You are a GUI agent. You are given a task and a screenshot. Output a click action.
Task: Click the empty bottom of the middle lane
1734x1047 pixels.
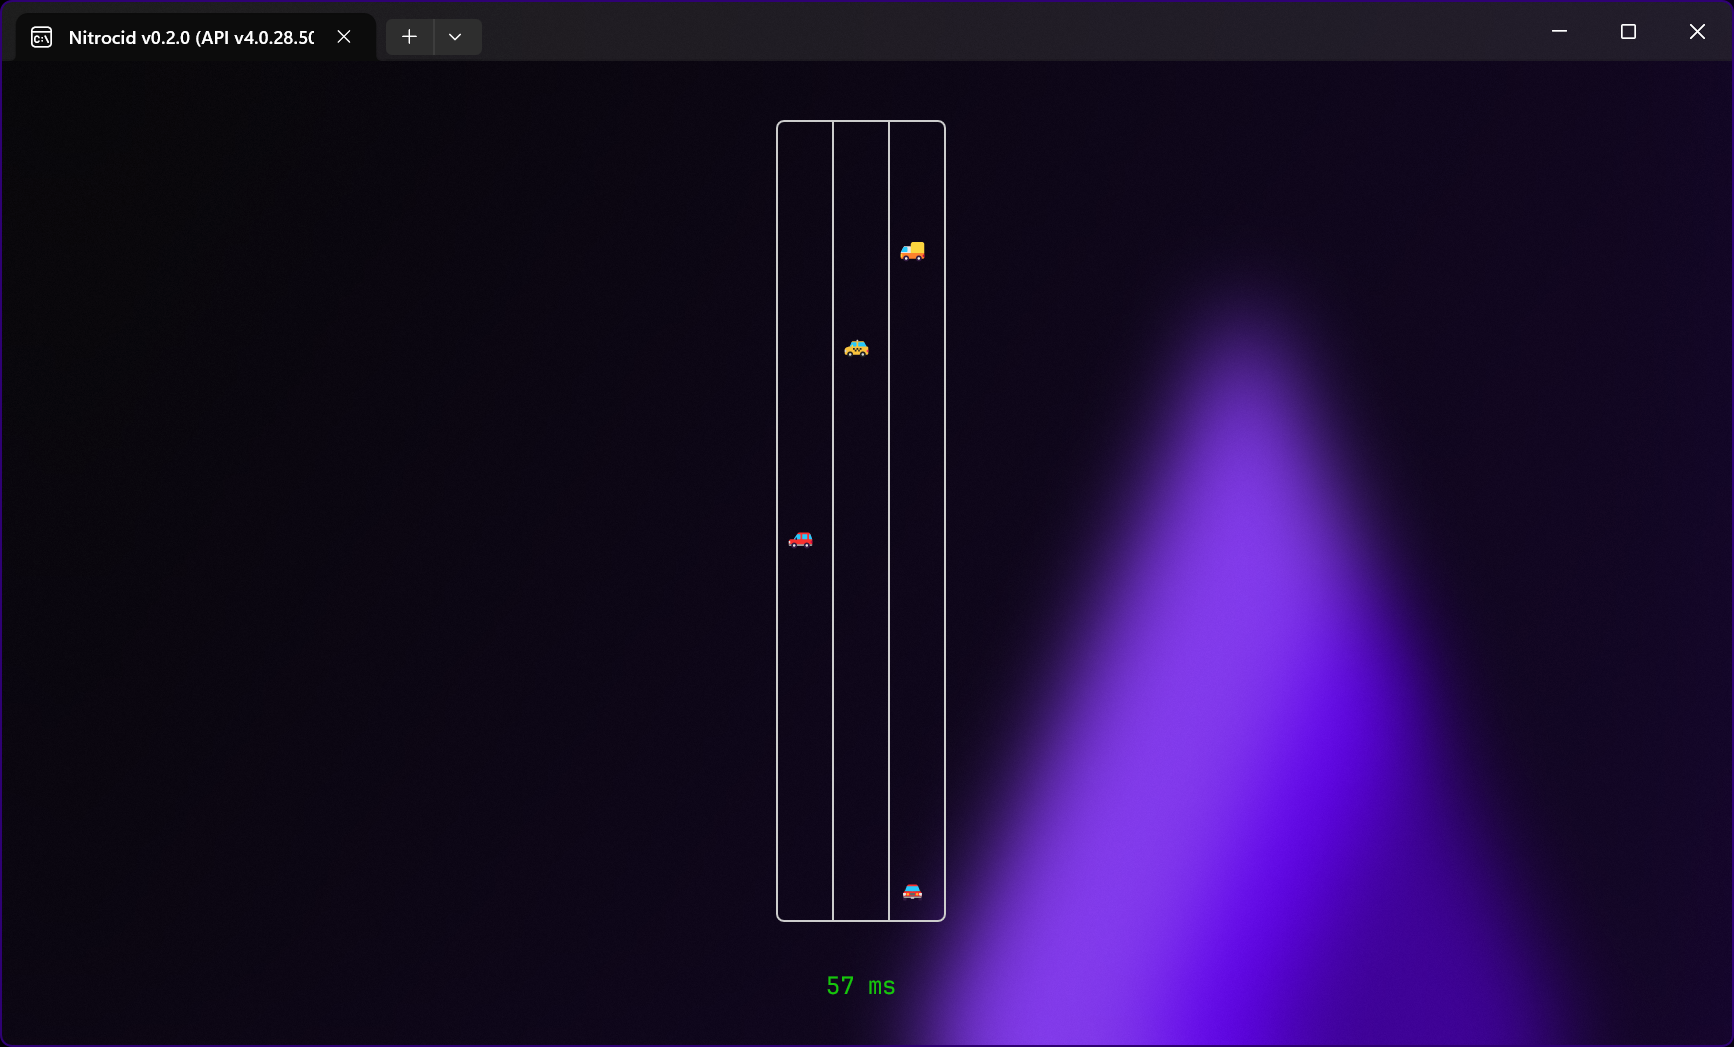[x=861, y=880]
